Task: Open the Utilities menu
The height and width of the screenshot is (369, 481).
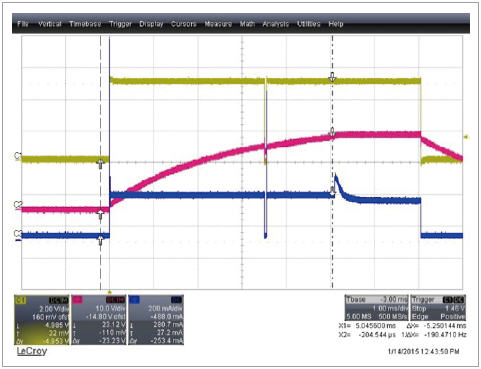Action: click(x=309, y=24)
